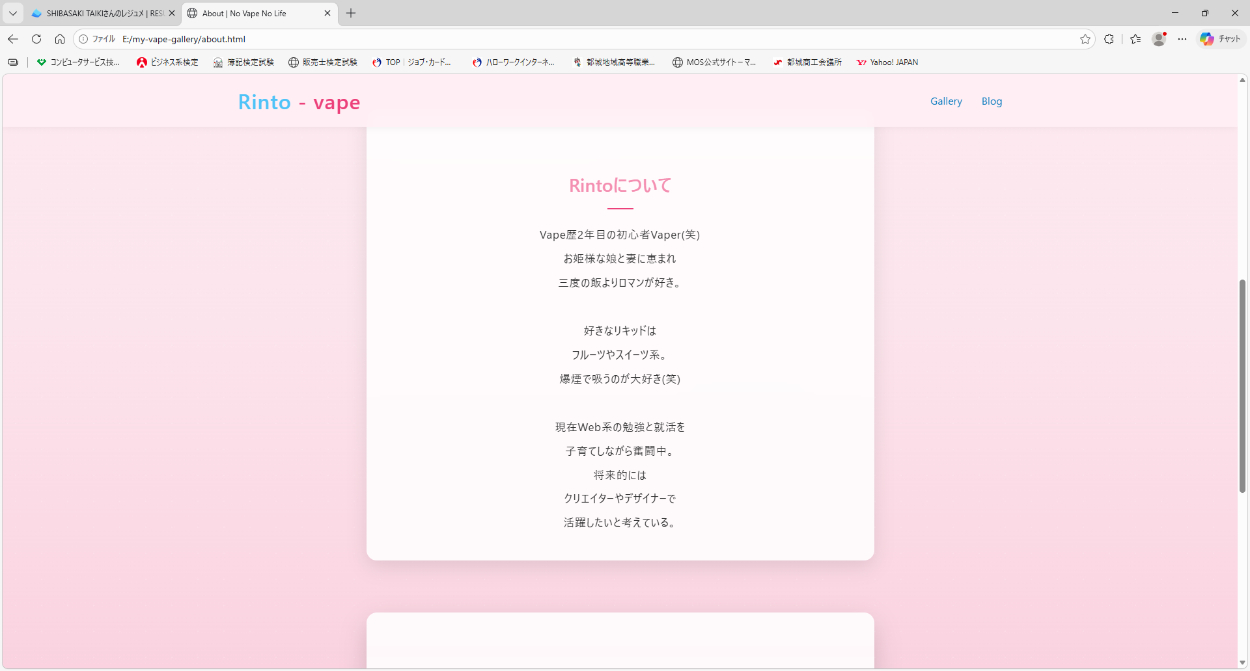Expand the tab search dropdown chevron
1250x671 pixels.
tap(13, 13)
